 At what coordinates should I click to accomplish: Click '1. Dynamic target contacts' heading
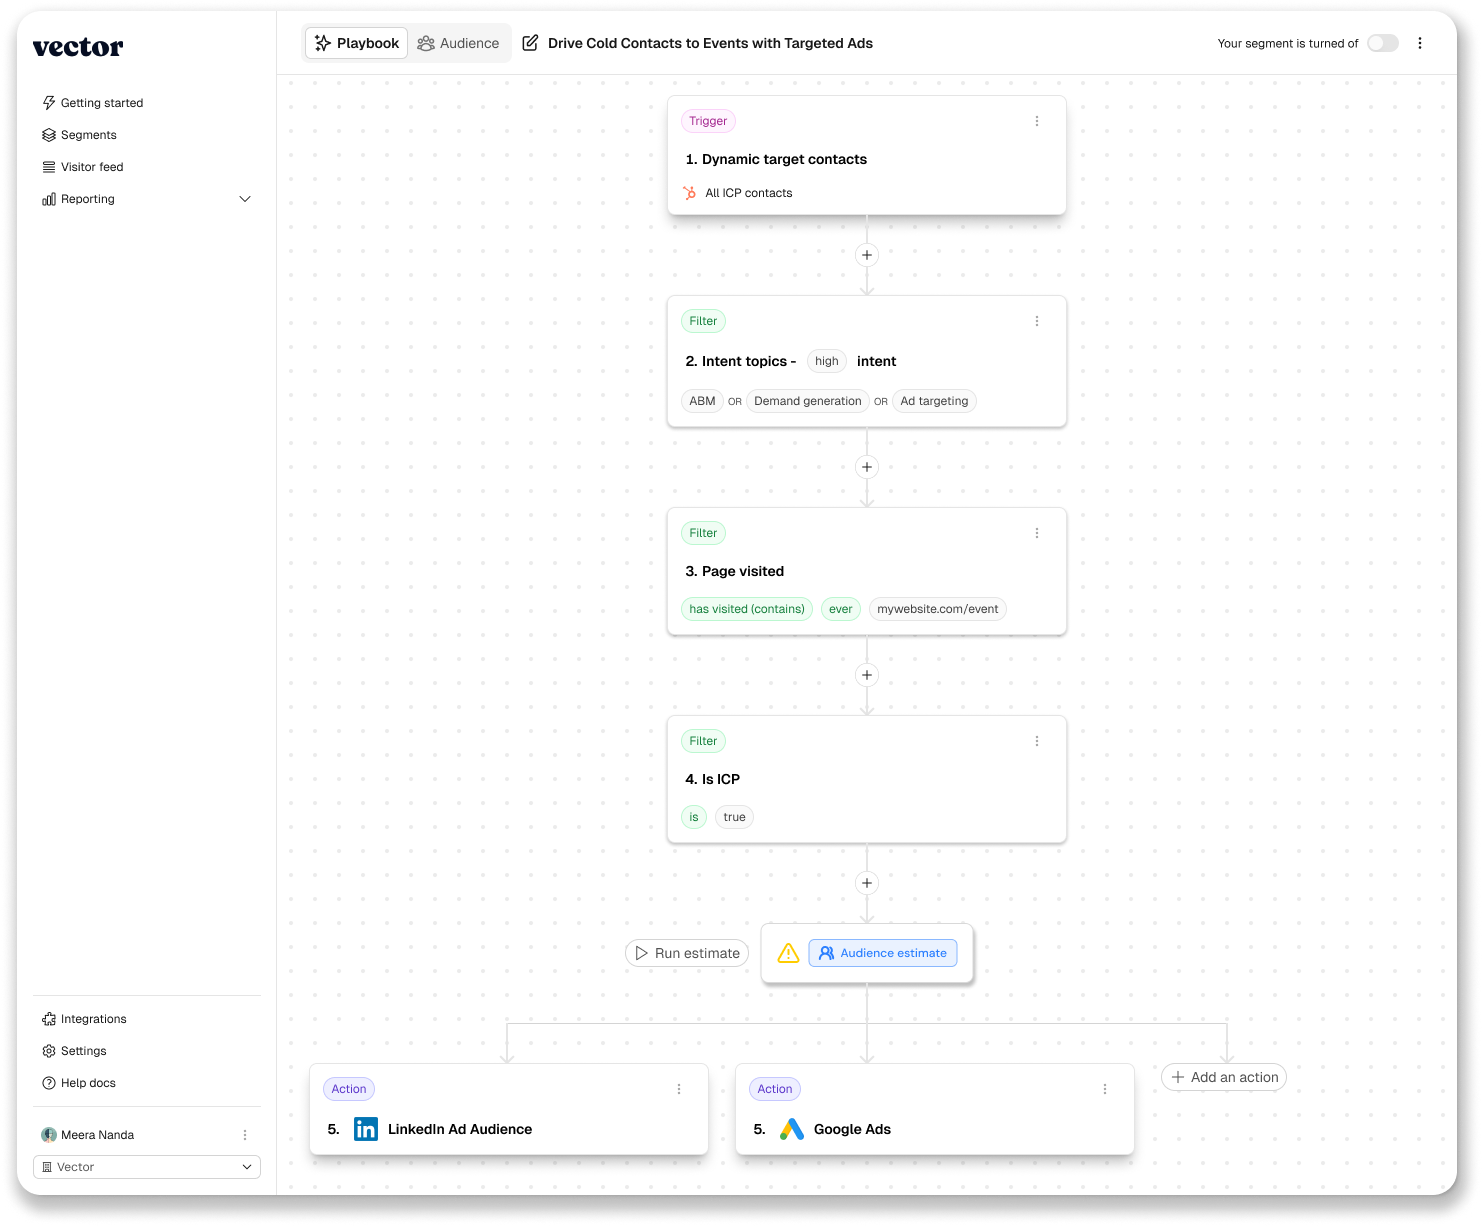[x=776, y=159]
